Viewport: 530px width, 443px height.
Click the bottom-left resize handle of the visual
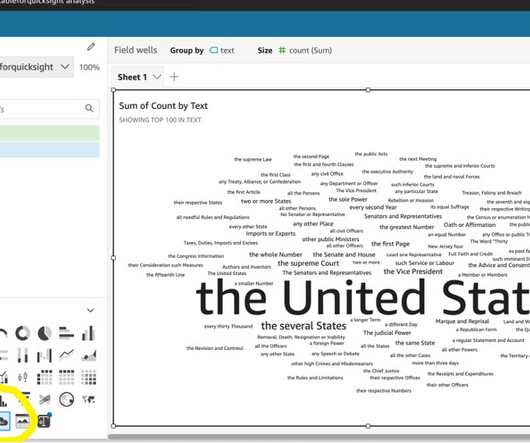coord(114,426)
